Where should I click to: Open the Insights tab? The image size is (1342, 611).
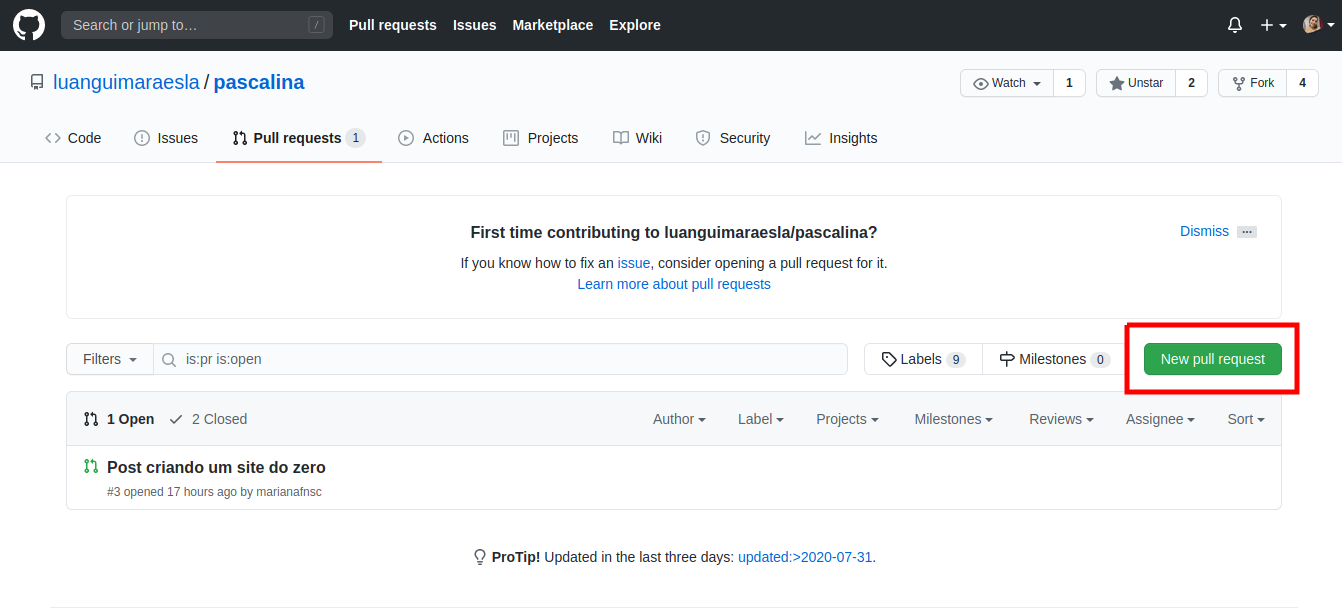tap(841, 138)
